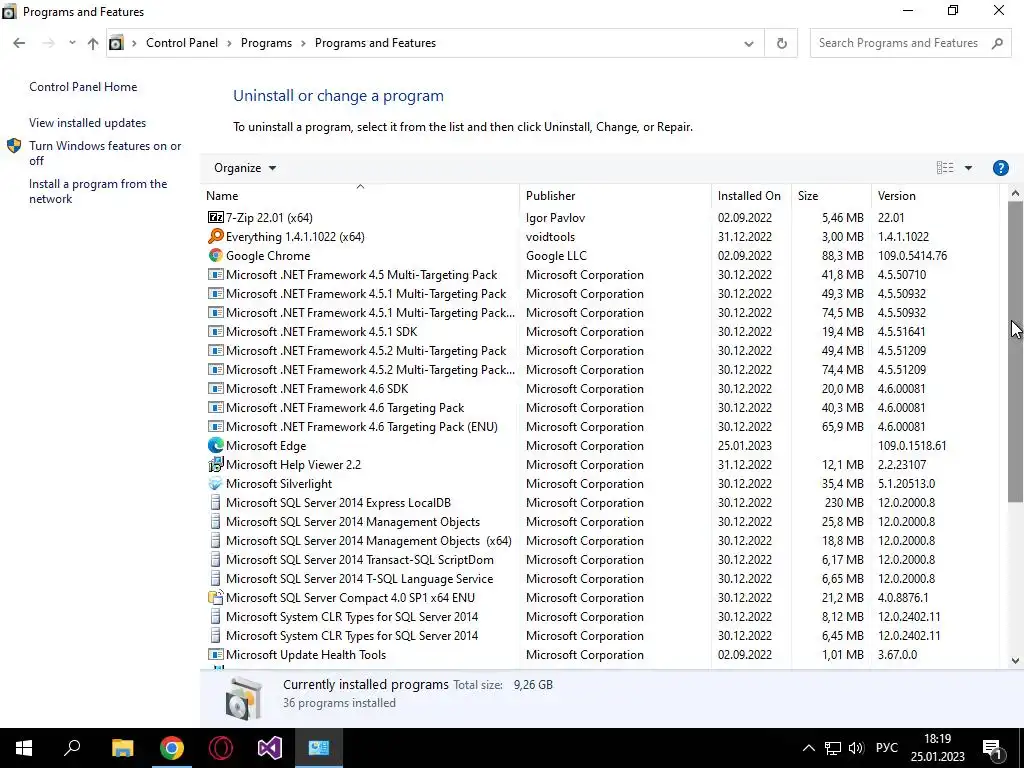Sort the list by Version column

935,195
